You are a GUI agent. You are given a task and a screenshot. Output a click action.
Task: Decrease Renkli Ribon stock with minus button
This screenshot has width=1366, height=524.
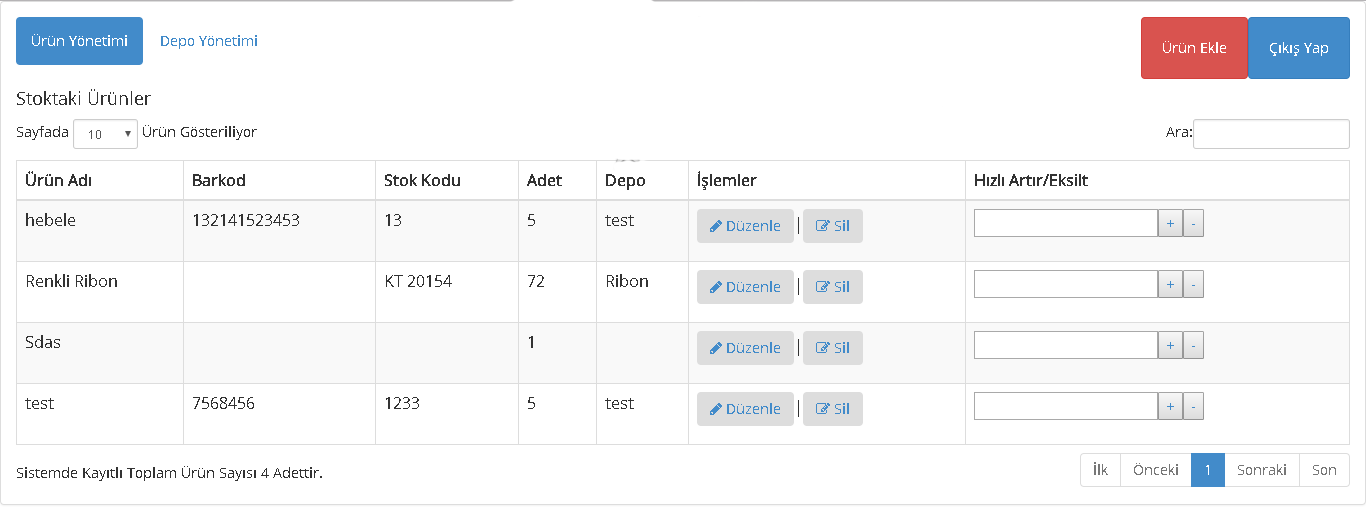1193,284
